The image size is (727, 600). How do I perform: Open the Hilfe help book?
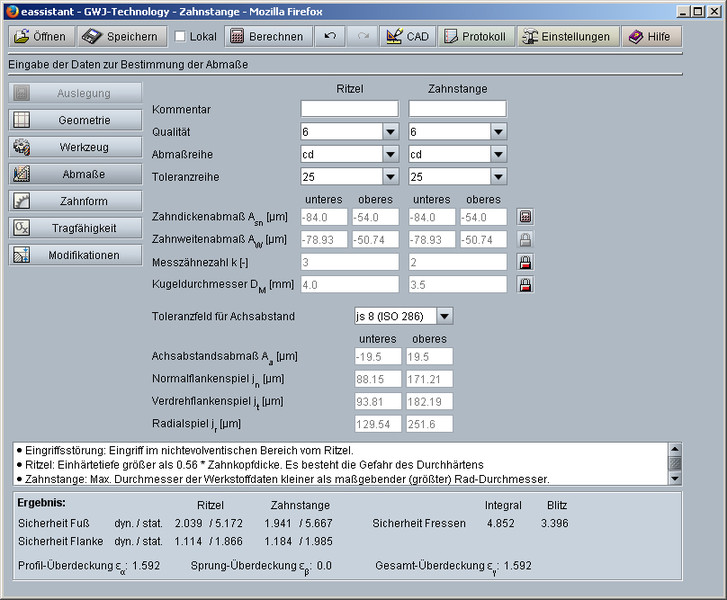tap(651, 37)
